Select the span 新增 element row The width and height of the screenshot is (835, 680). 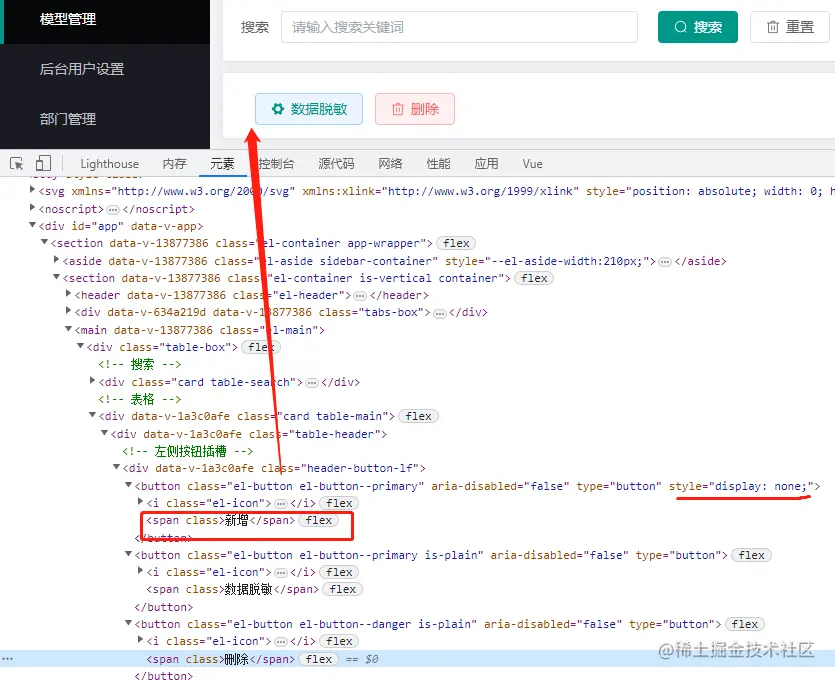(220, 520)
